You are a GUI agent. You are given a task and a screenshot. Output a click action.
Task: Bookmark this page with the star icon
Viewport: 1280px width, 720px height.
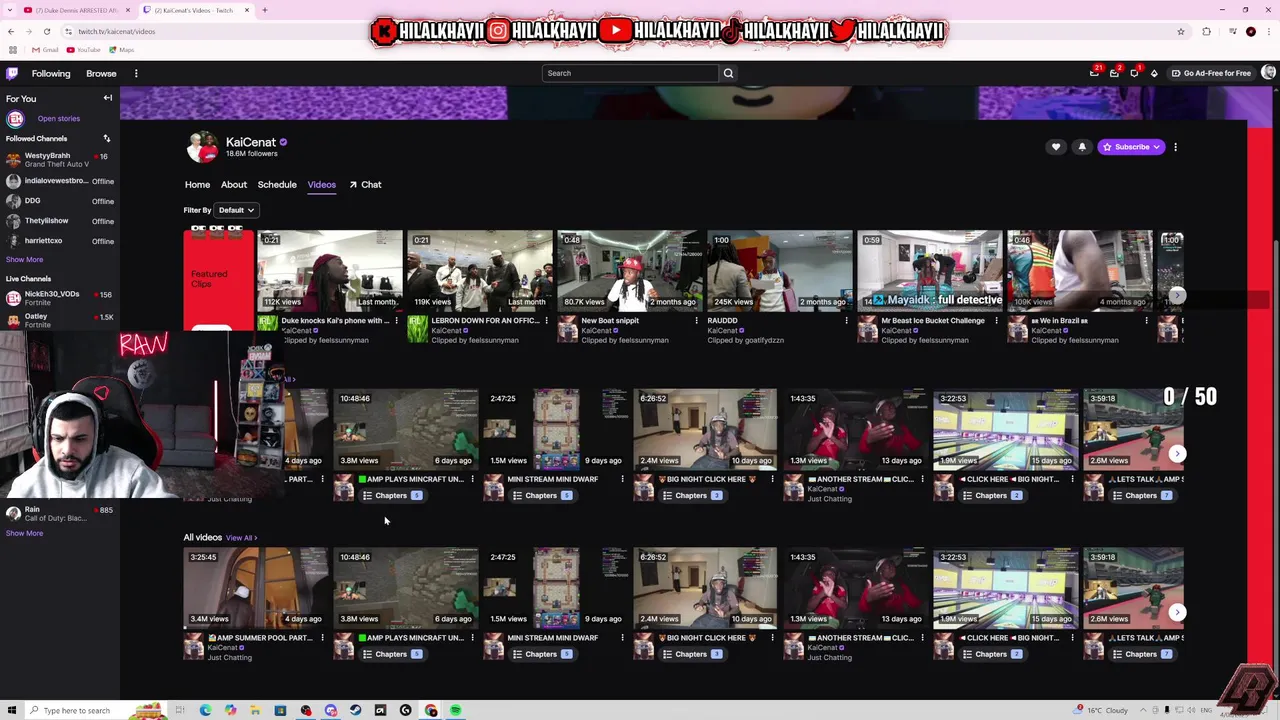[x=1181, y=31]
